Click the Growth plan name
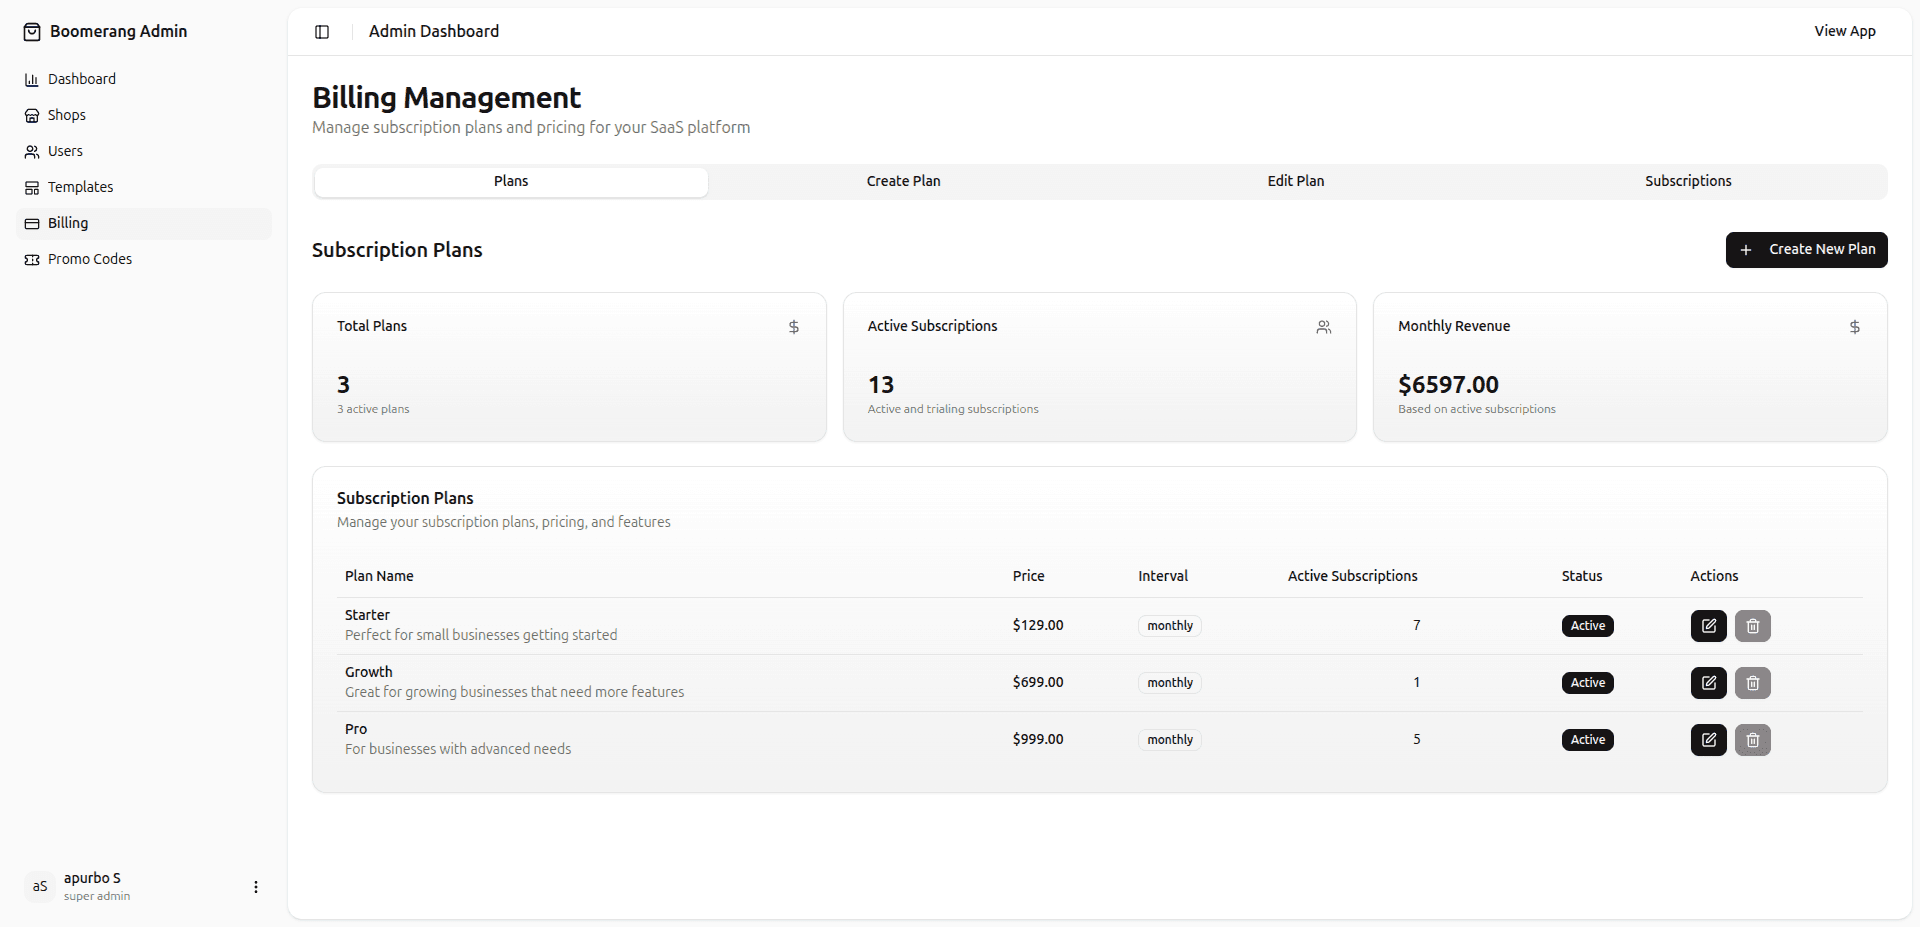 [369, 673]
